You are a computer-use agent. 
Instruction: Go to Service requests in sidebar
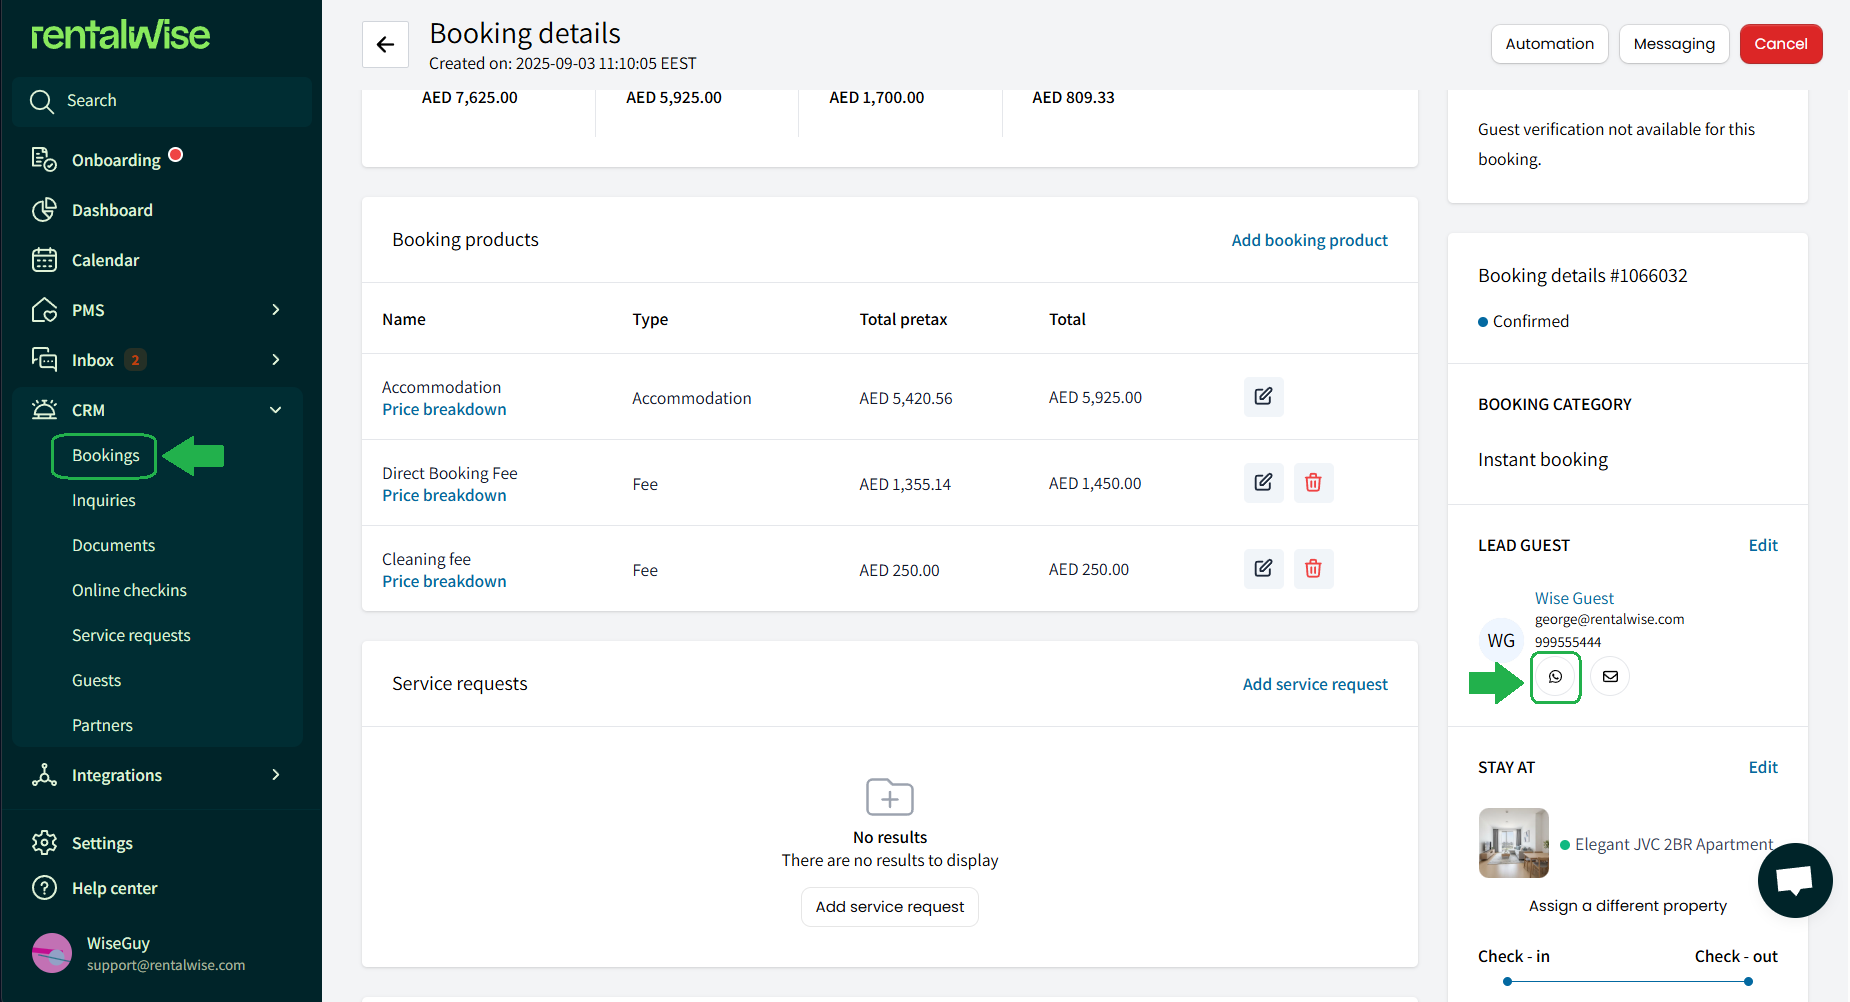(131, 636)
